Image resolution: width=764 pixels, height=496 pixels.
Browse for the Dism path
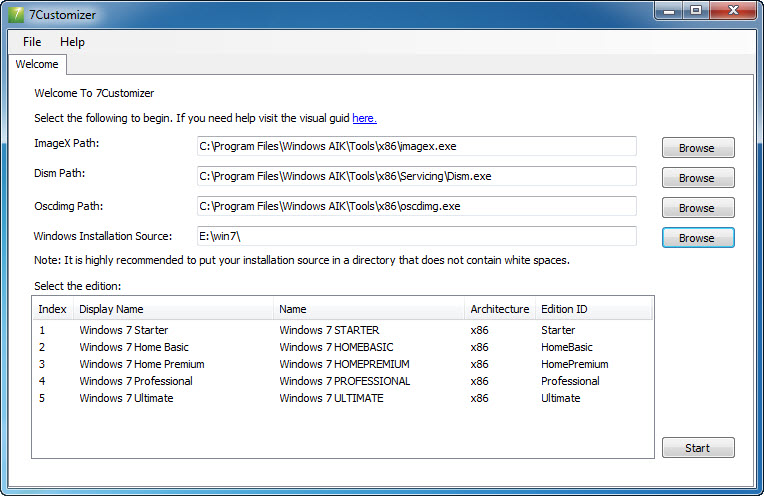point(698,178)
